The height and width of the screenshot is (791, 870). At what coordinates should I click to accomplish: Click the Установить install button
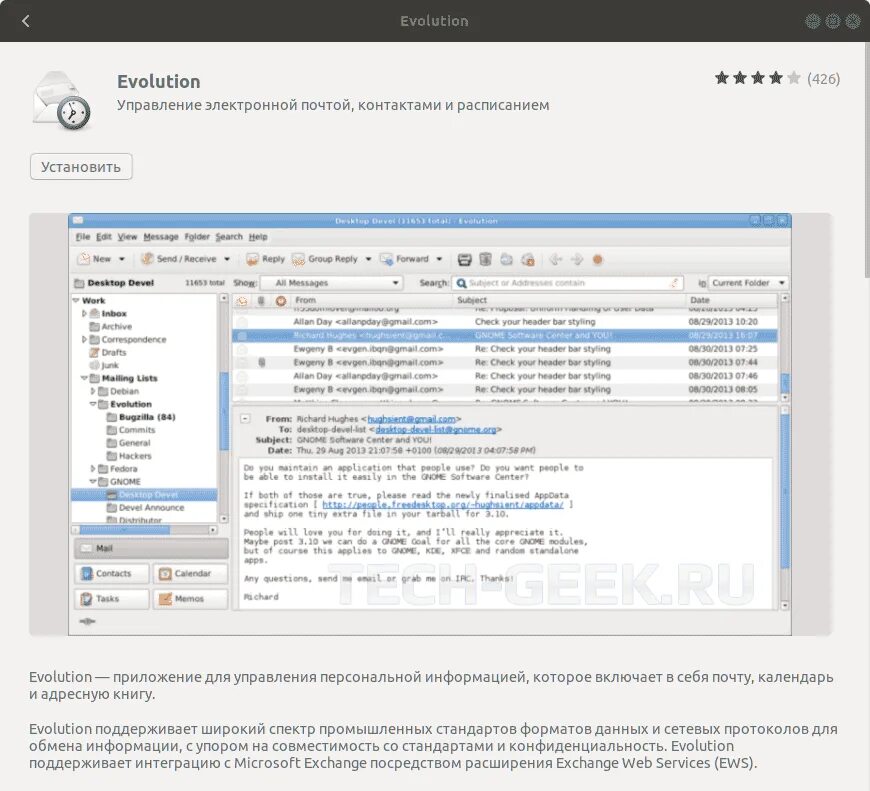tap(81, 166)
